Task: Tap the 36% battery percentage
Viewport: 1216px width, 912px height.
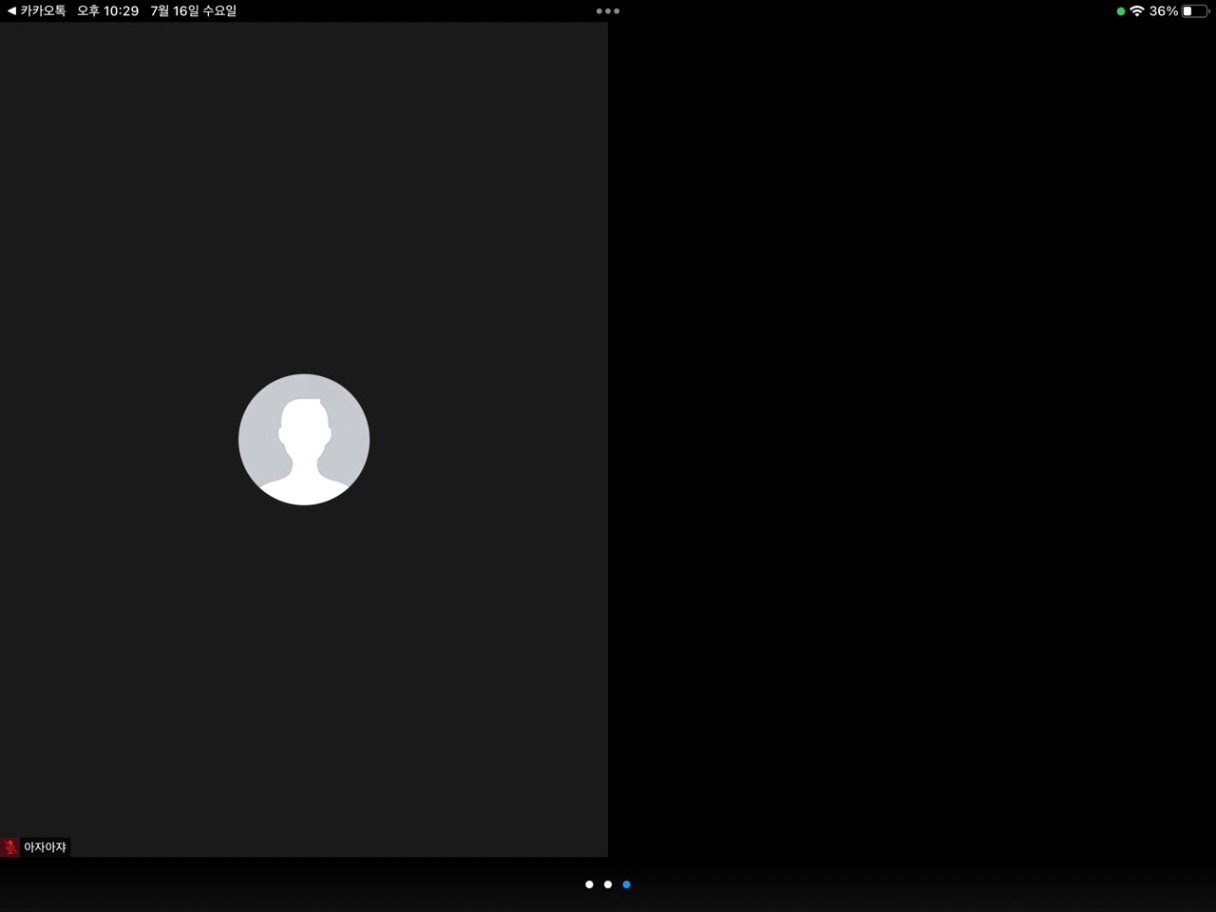Action: click(x=1163, y=11)
